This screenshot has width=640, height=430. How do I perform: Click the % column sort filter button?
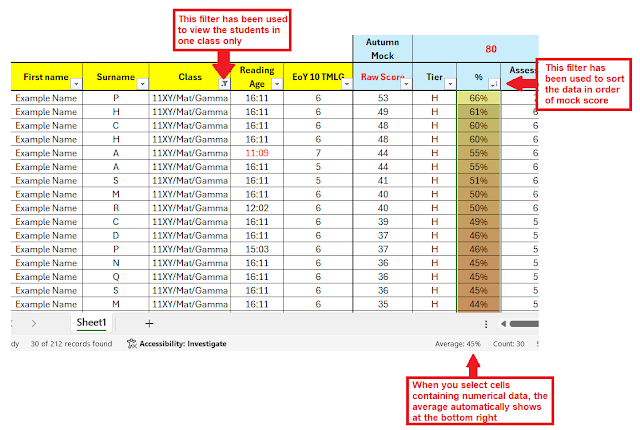(493, 85)
